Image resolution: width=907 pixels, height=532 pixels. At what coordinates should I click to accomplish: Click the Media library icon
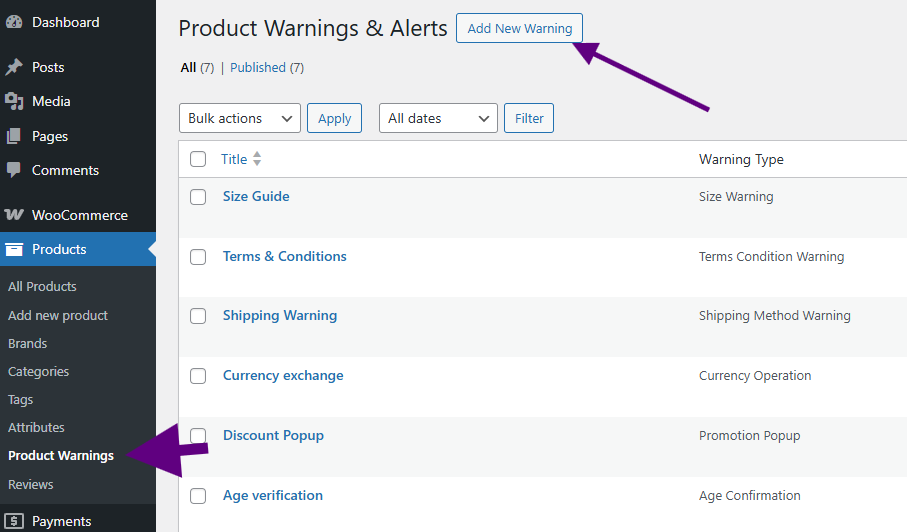pos(14,101)
